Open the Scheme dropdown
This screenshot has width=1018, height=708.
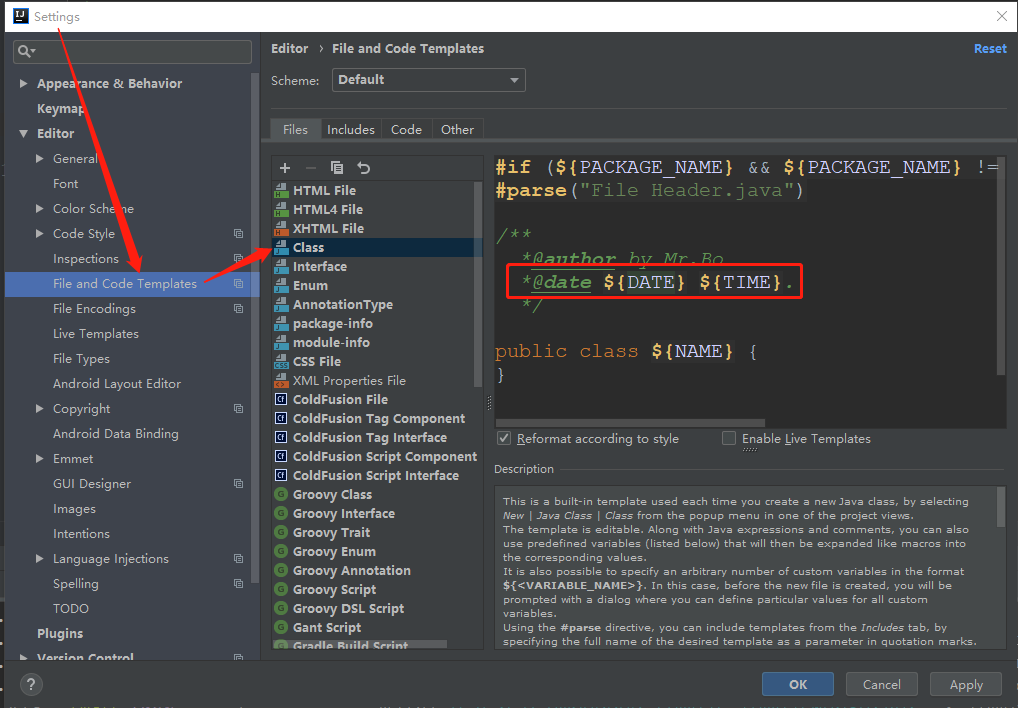point(428,80)
